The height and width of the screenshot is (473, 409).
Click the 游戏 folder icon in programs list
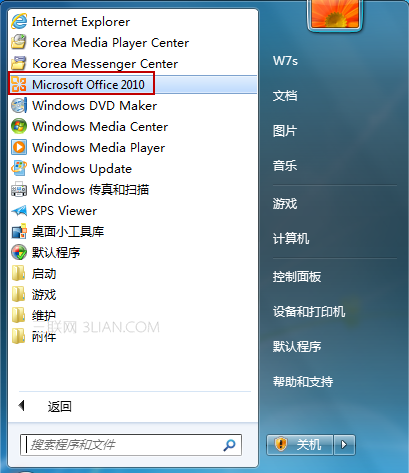pos(19,294)
